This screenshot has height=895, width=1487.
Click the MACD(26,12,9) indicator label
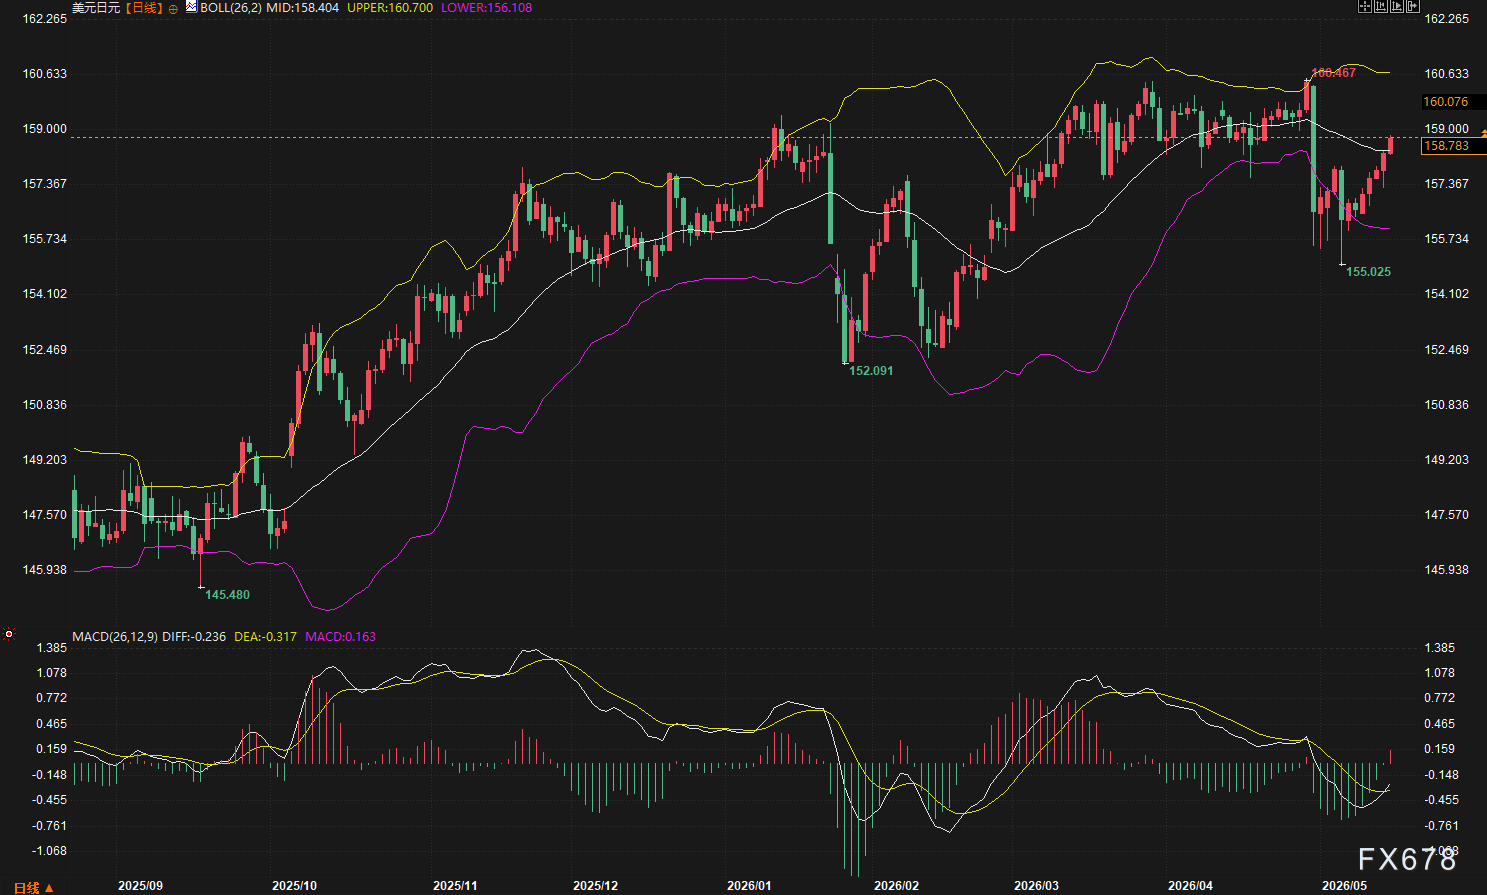pyautogui.click(x=115, y=637)
